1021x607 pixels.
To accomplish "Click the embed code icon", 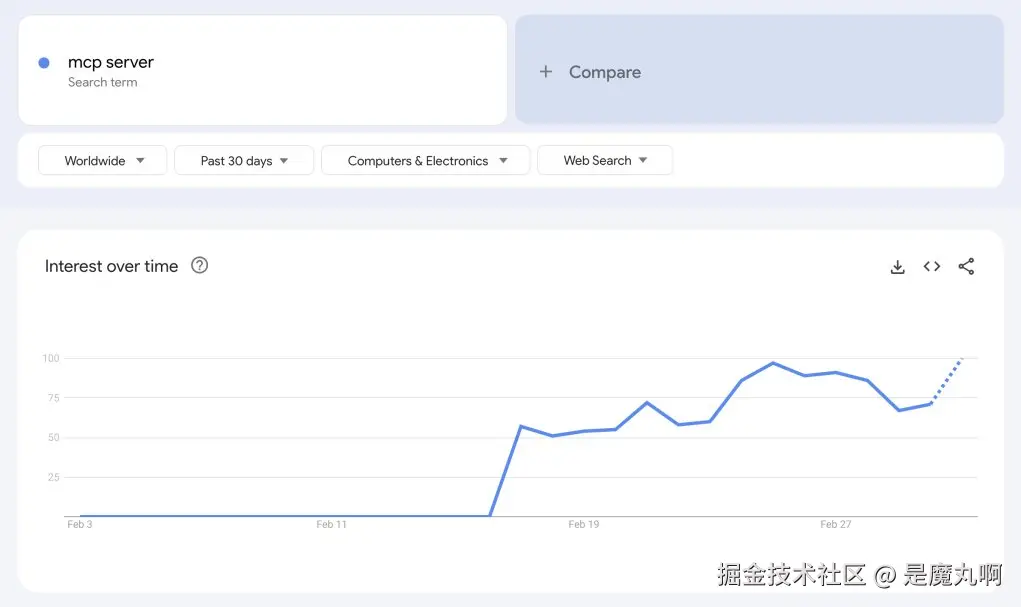I will [931, 266].
